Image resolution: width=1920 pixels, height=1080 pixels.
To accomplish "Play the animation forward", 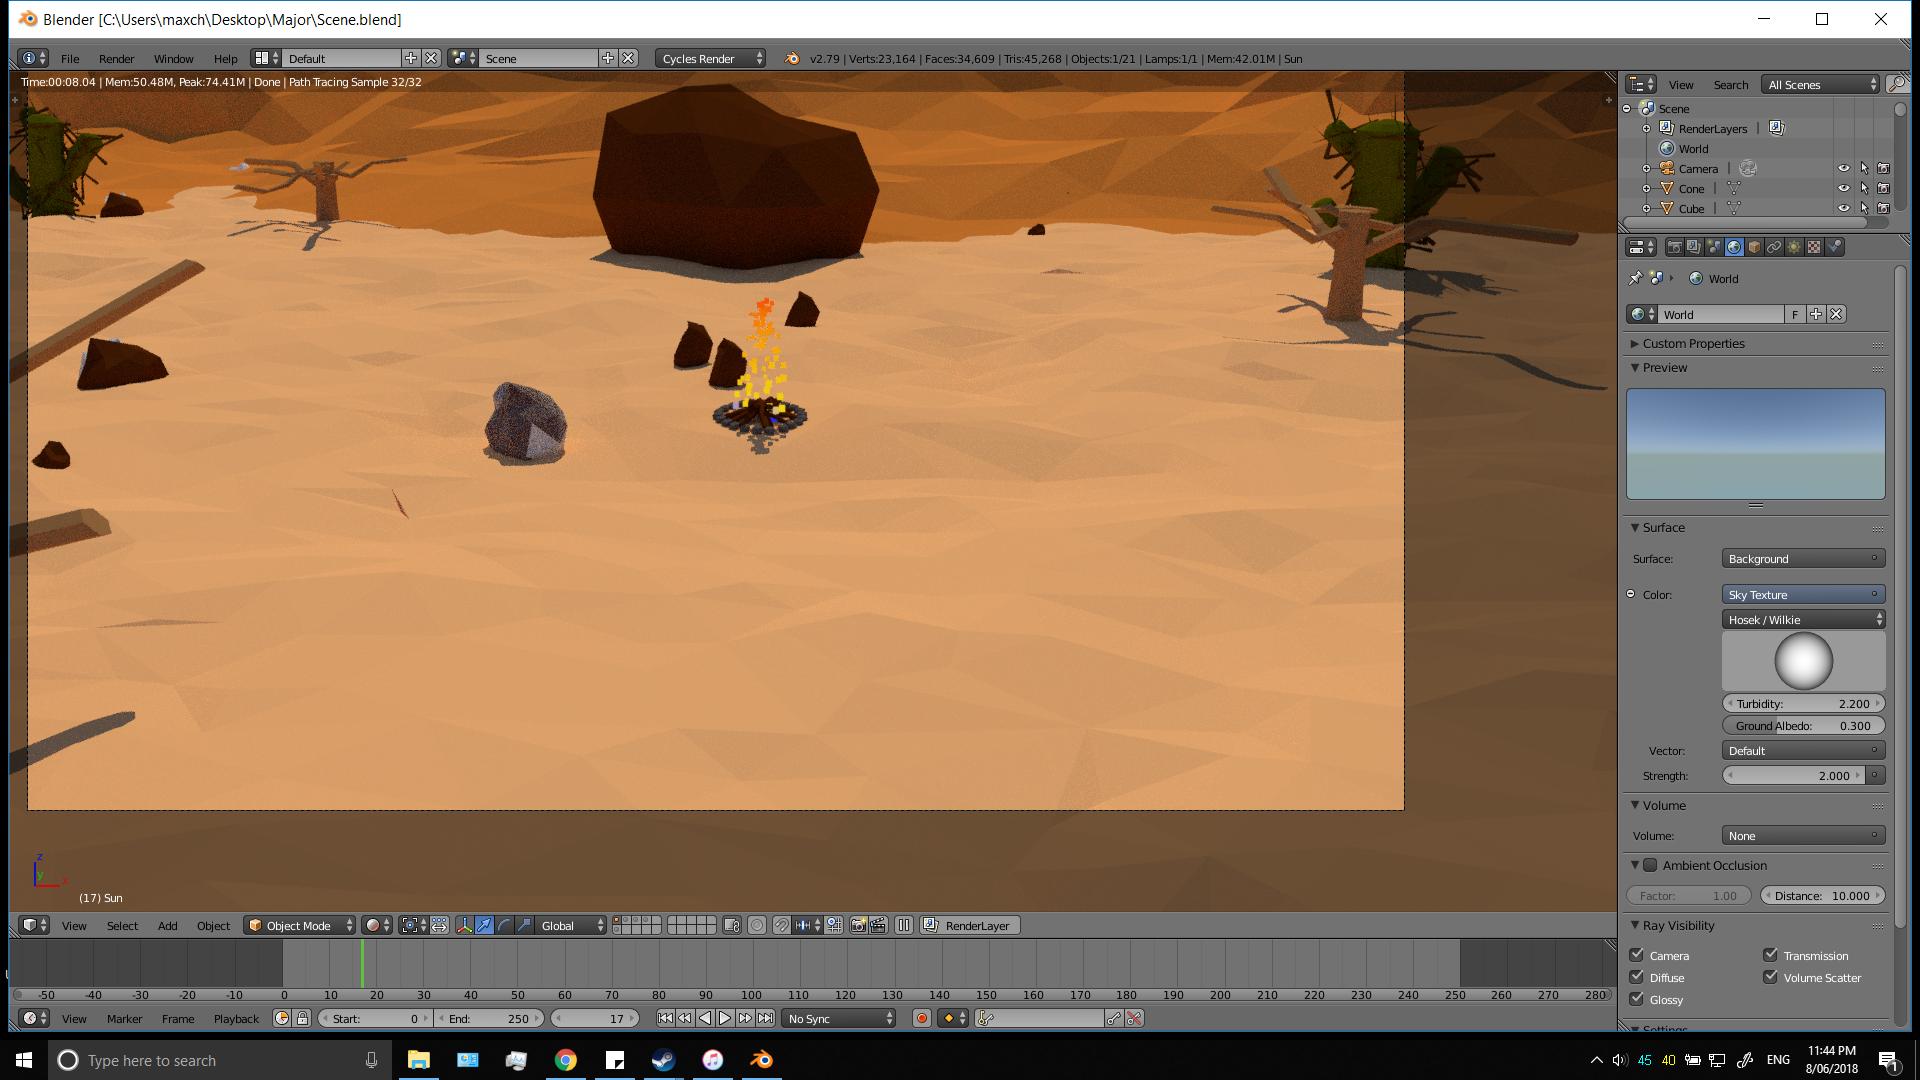I will [x=725, y=1018].
